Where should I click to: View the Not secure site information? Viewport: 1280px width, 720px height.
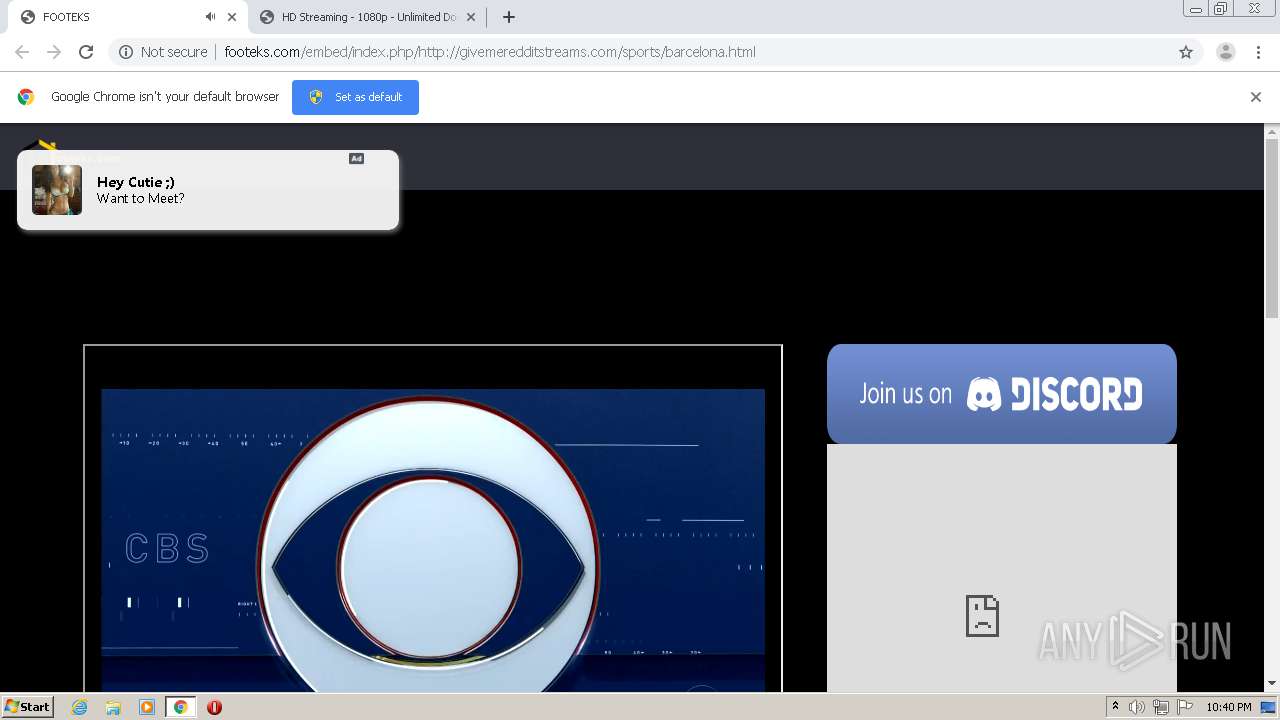coord(163,52)
